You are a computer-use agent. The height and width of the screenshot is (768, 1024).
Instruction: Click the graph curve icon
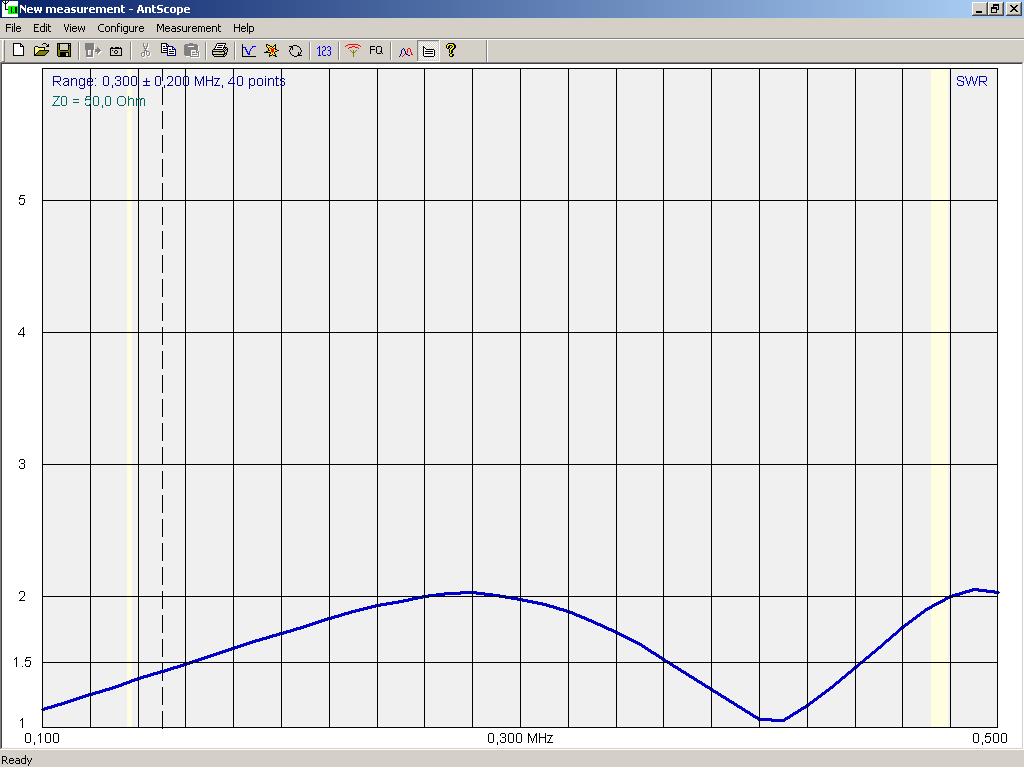tap(249, 50)
